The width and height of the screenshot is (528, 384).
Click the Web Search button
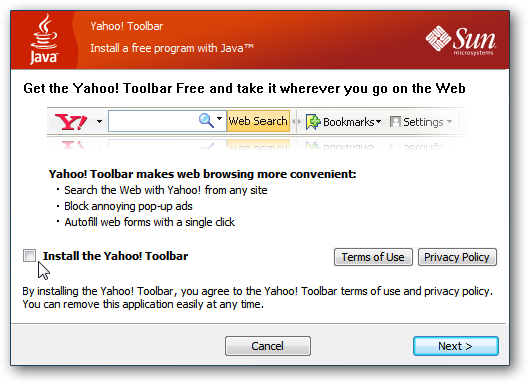[x=258, y=121]
